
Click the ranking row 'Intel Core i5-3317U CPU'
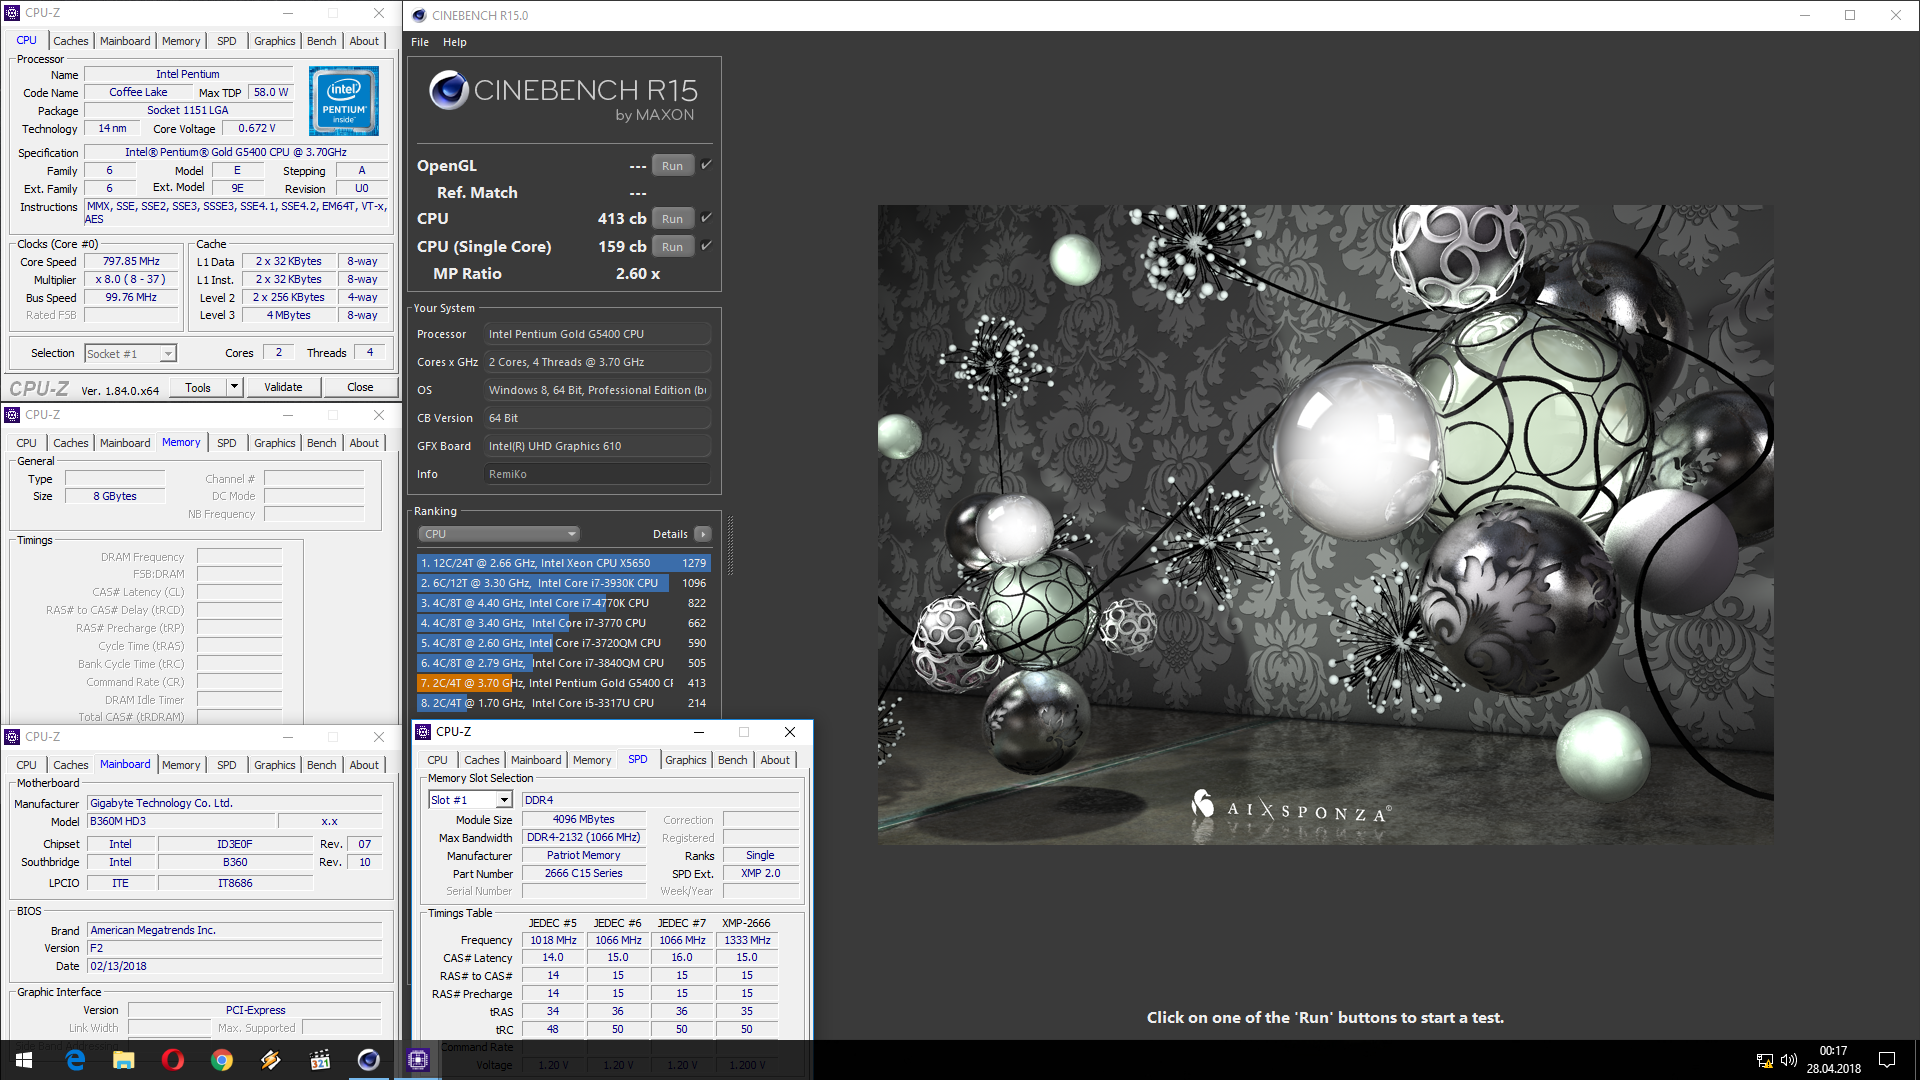coord(563,703)
